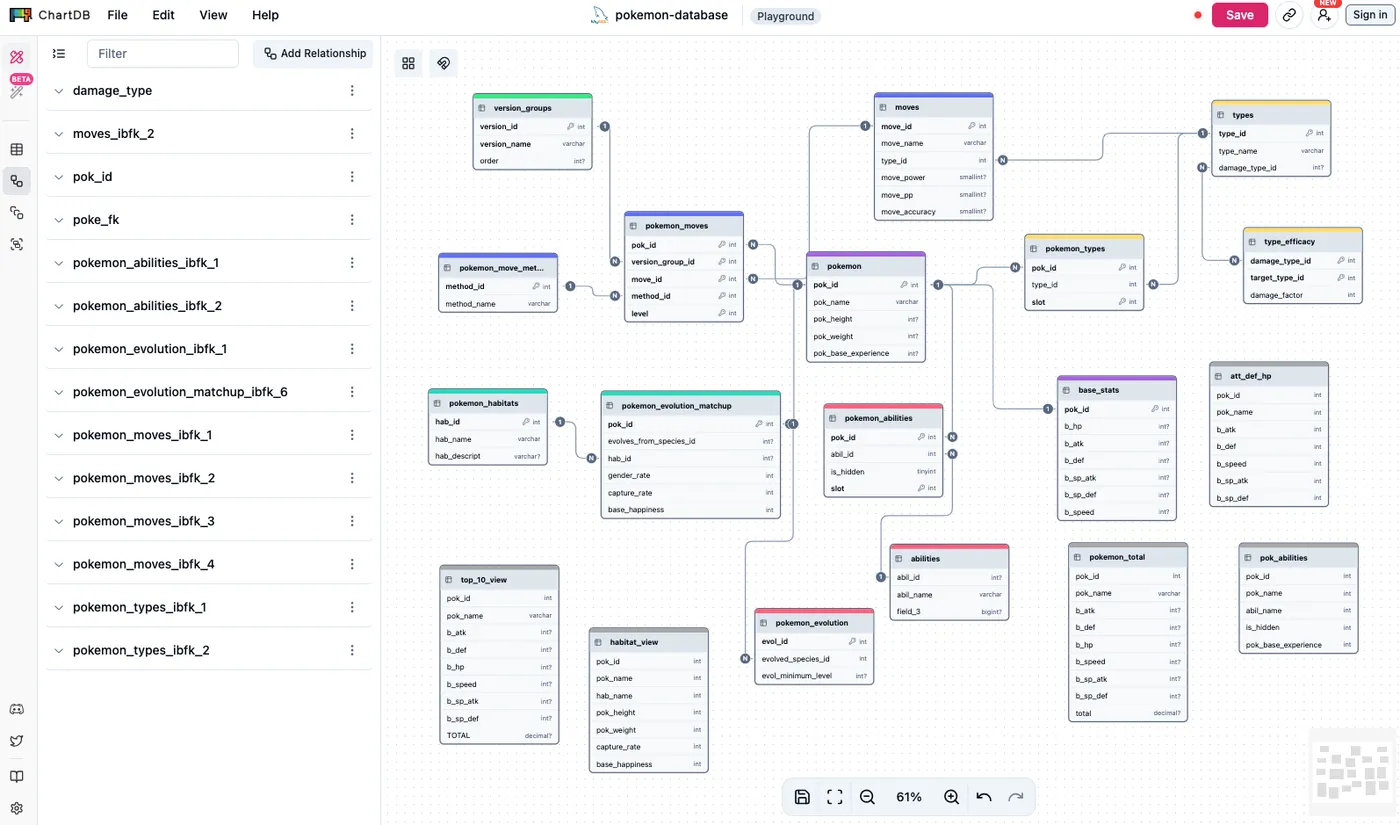Expand the poke_fk relationship chevron
The height and width of the screenshot is (825, 1400).
[59, 220]
